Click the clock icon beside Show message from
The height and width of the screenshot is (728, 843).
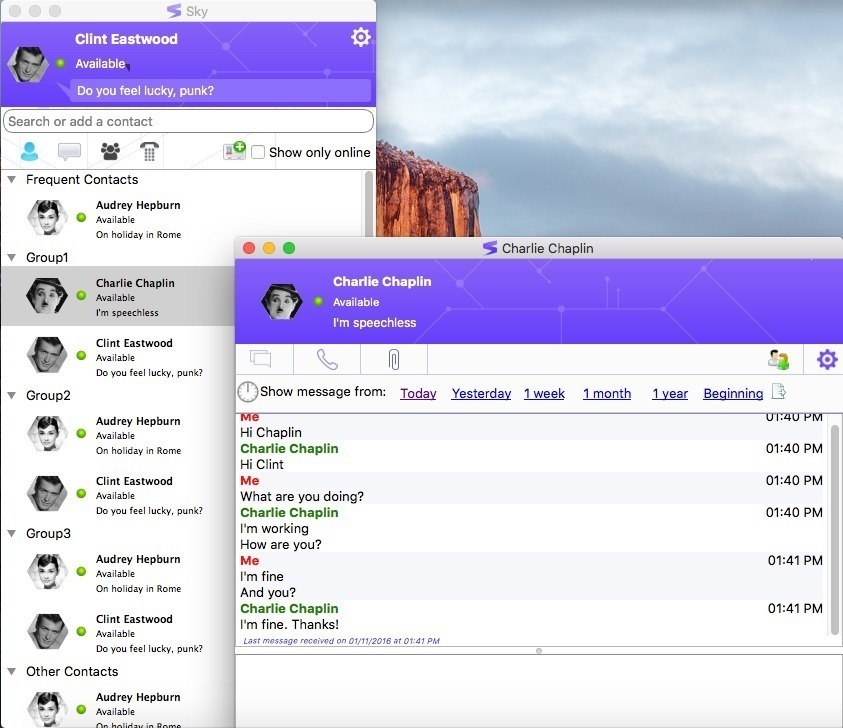point(247,392)
